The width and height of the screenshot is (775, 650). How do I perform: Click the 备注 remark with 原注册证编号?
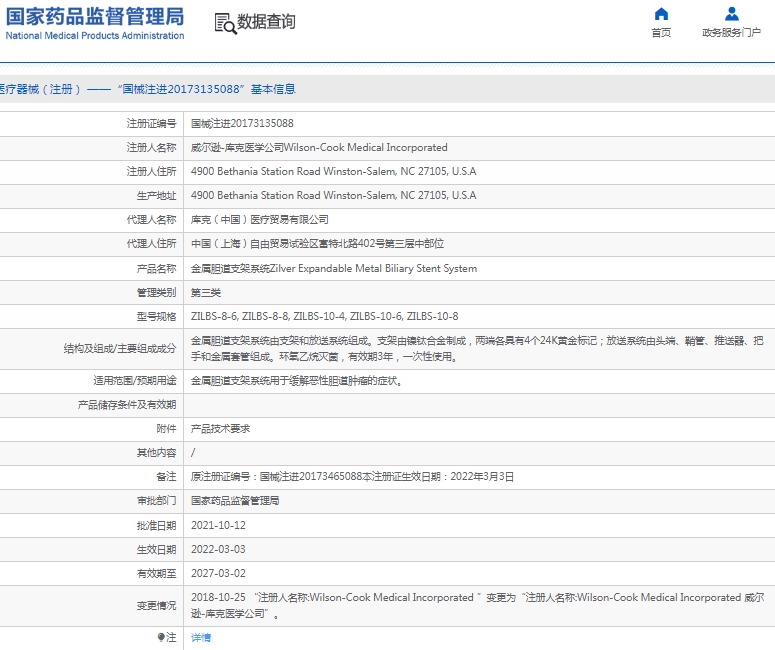[352, 477]
